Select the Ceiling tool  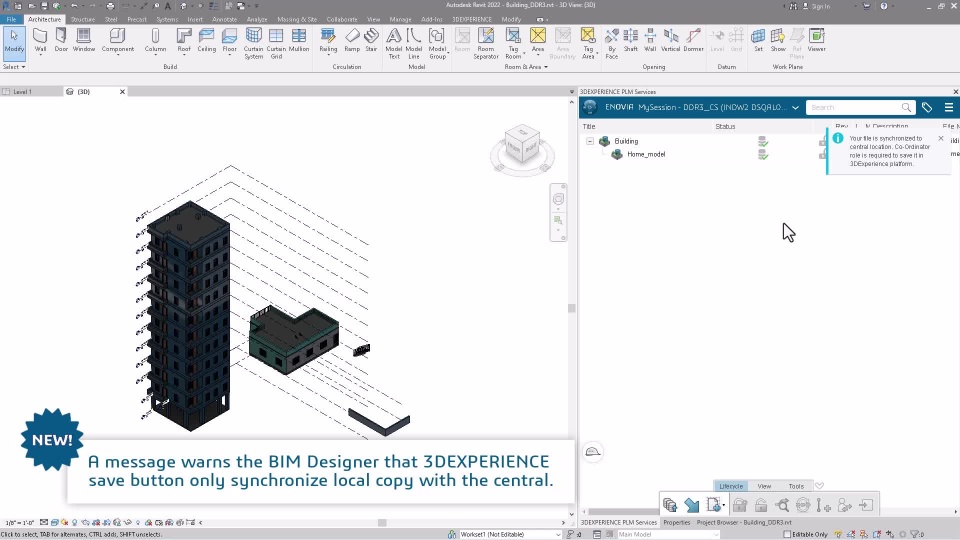click(x=207, y=40)
